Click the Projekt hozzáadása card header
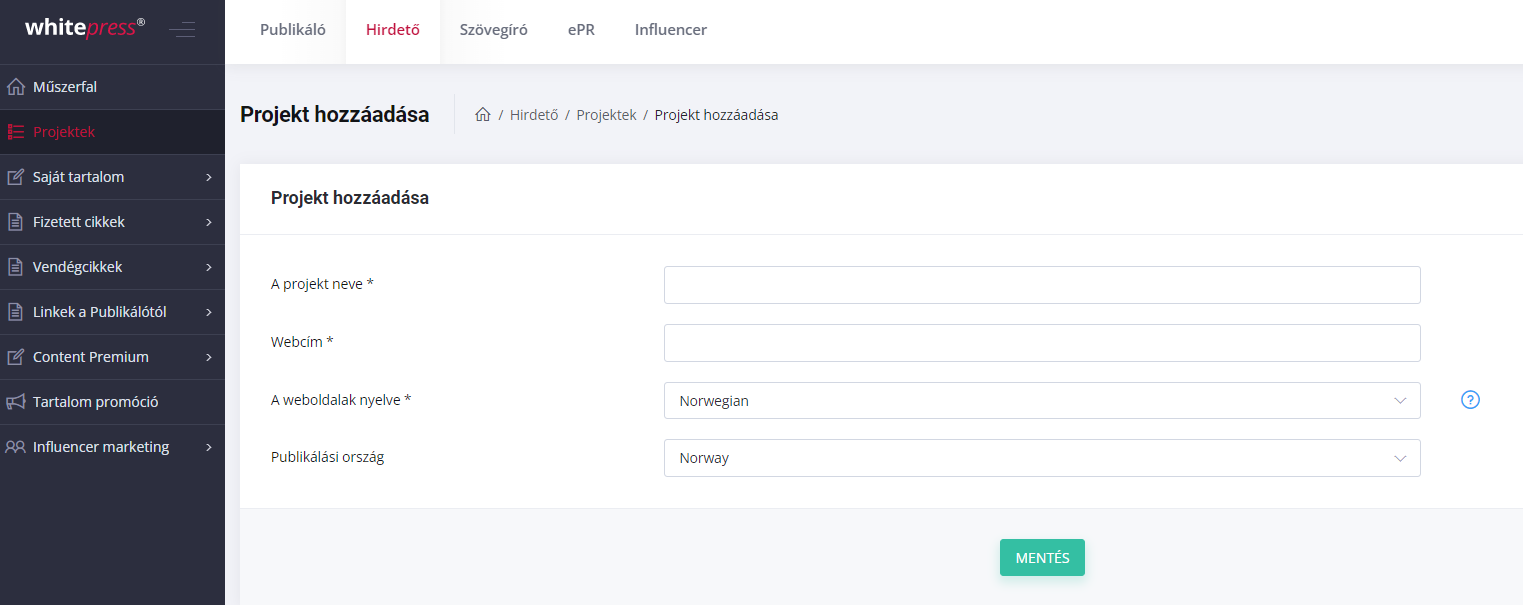Image resolution: width=1523 pixels, height=605 pixels. (350, 198)
